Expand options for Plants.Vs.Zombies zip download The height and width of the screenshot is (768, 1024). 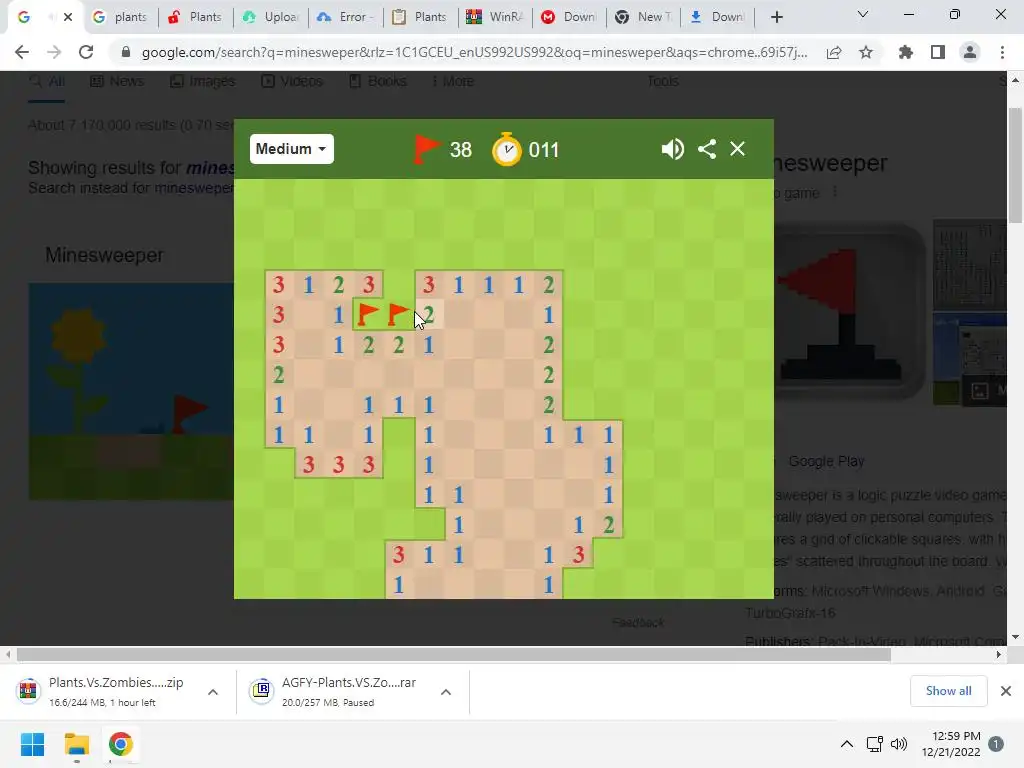213,692
